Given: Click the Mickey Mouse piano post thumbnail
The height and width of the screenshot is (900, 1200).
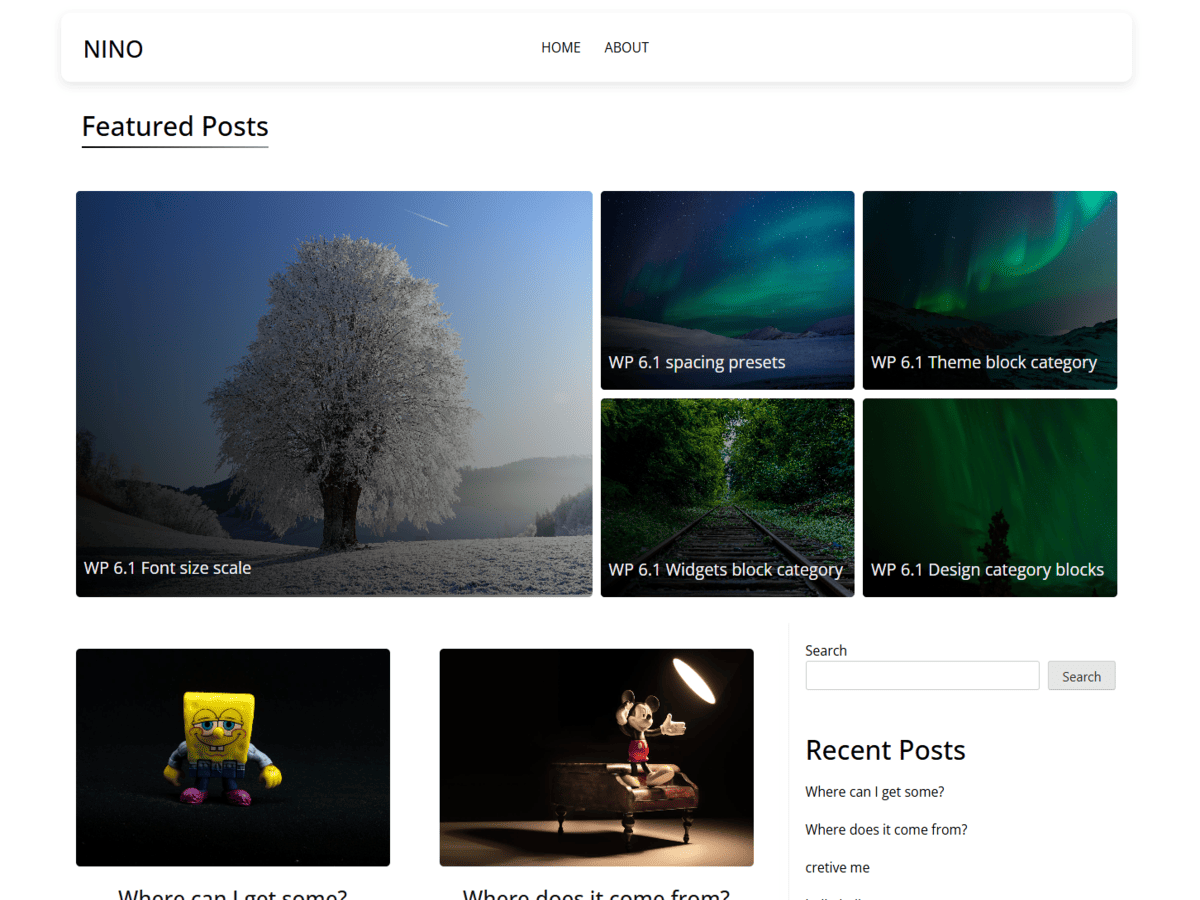Looking at the screenshot, I should click(596, 757).
